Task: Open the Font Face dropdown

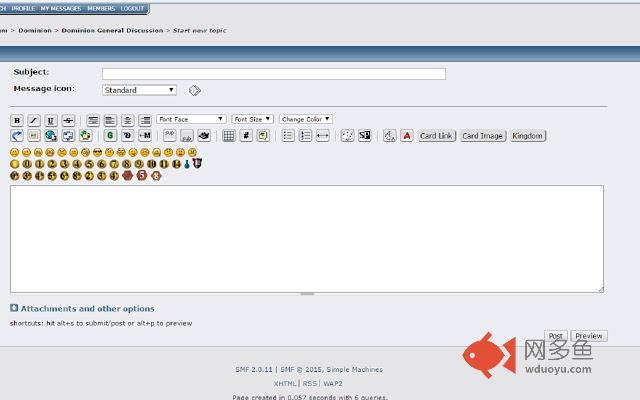Action: point(191,119)
